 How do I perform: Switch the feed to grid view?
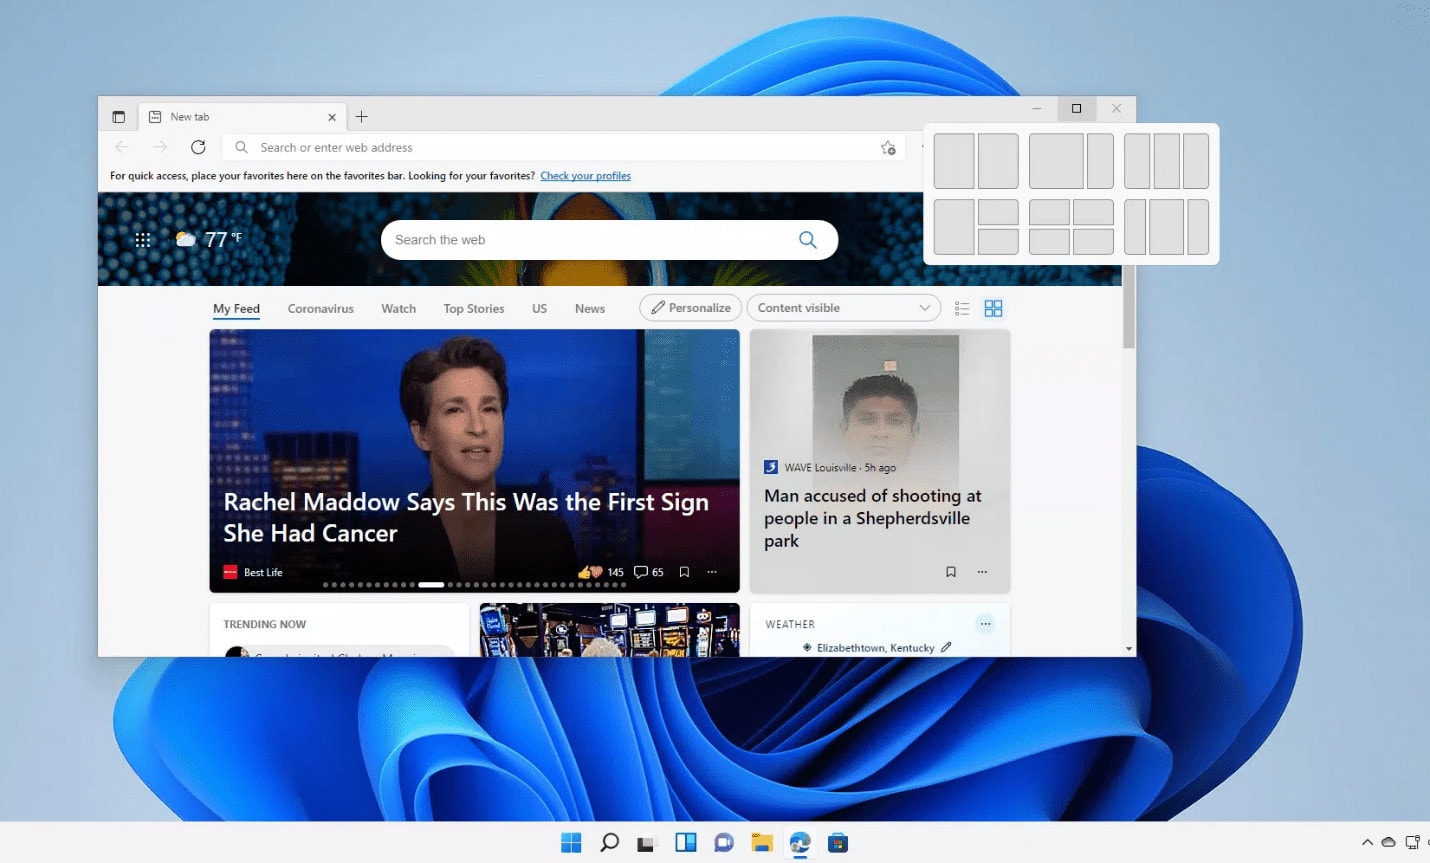click(x=993, y=308)
